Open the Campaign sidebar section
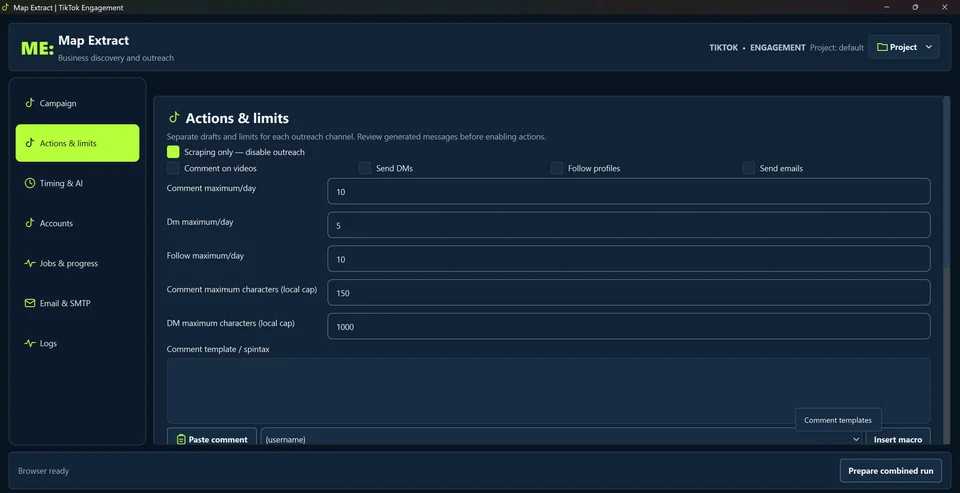The width and height of the screenshot is (960, 493). 77,103
